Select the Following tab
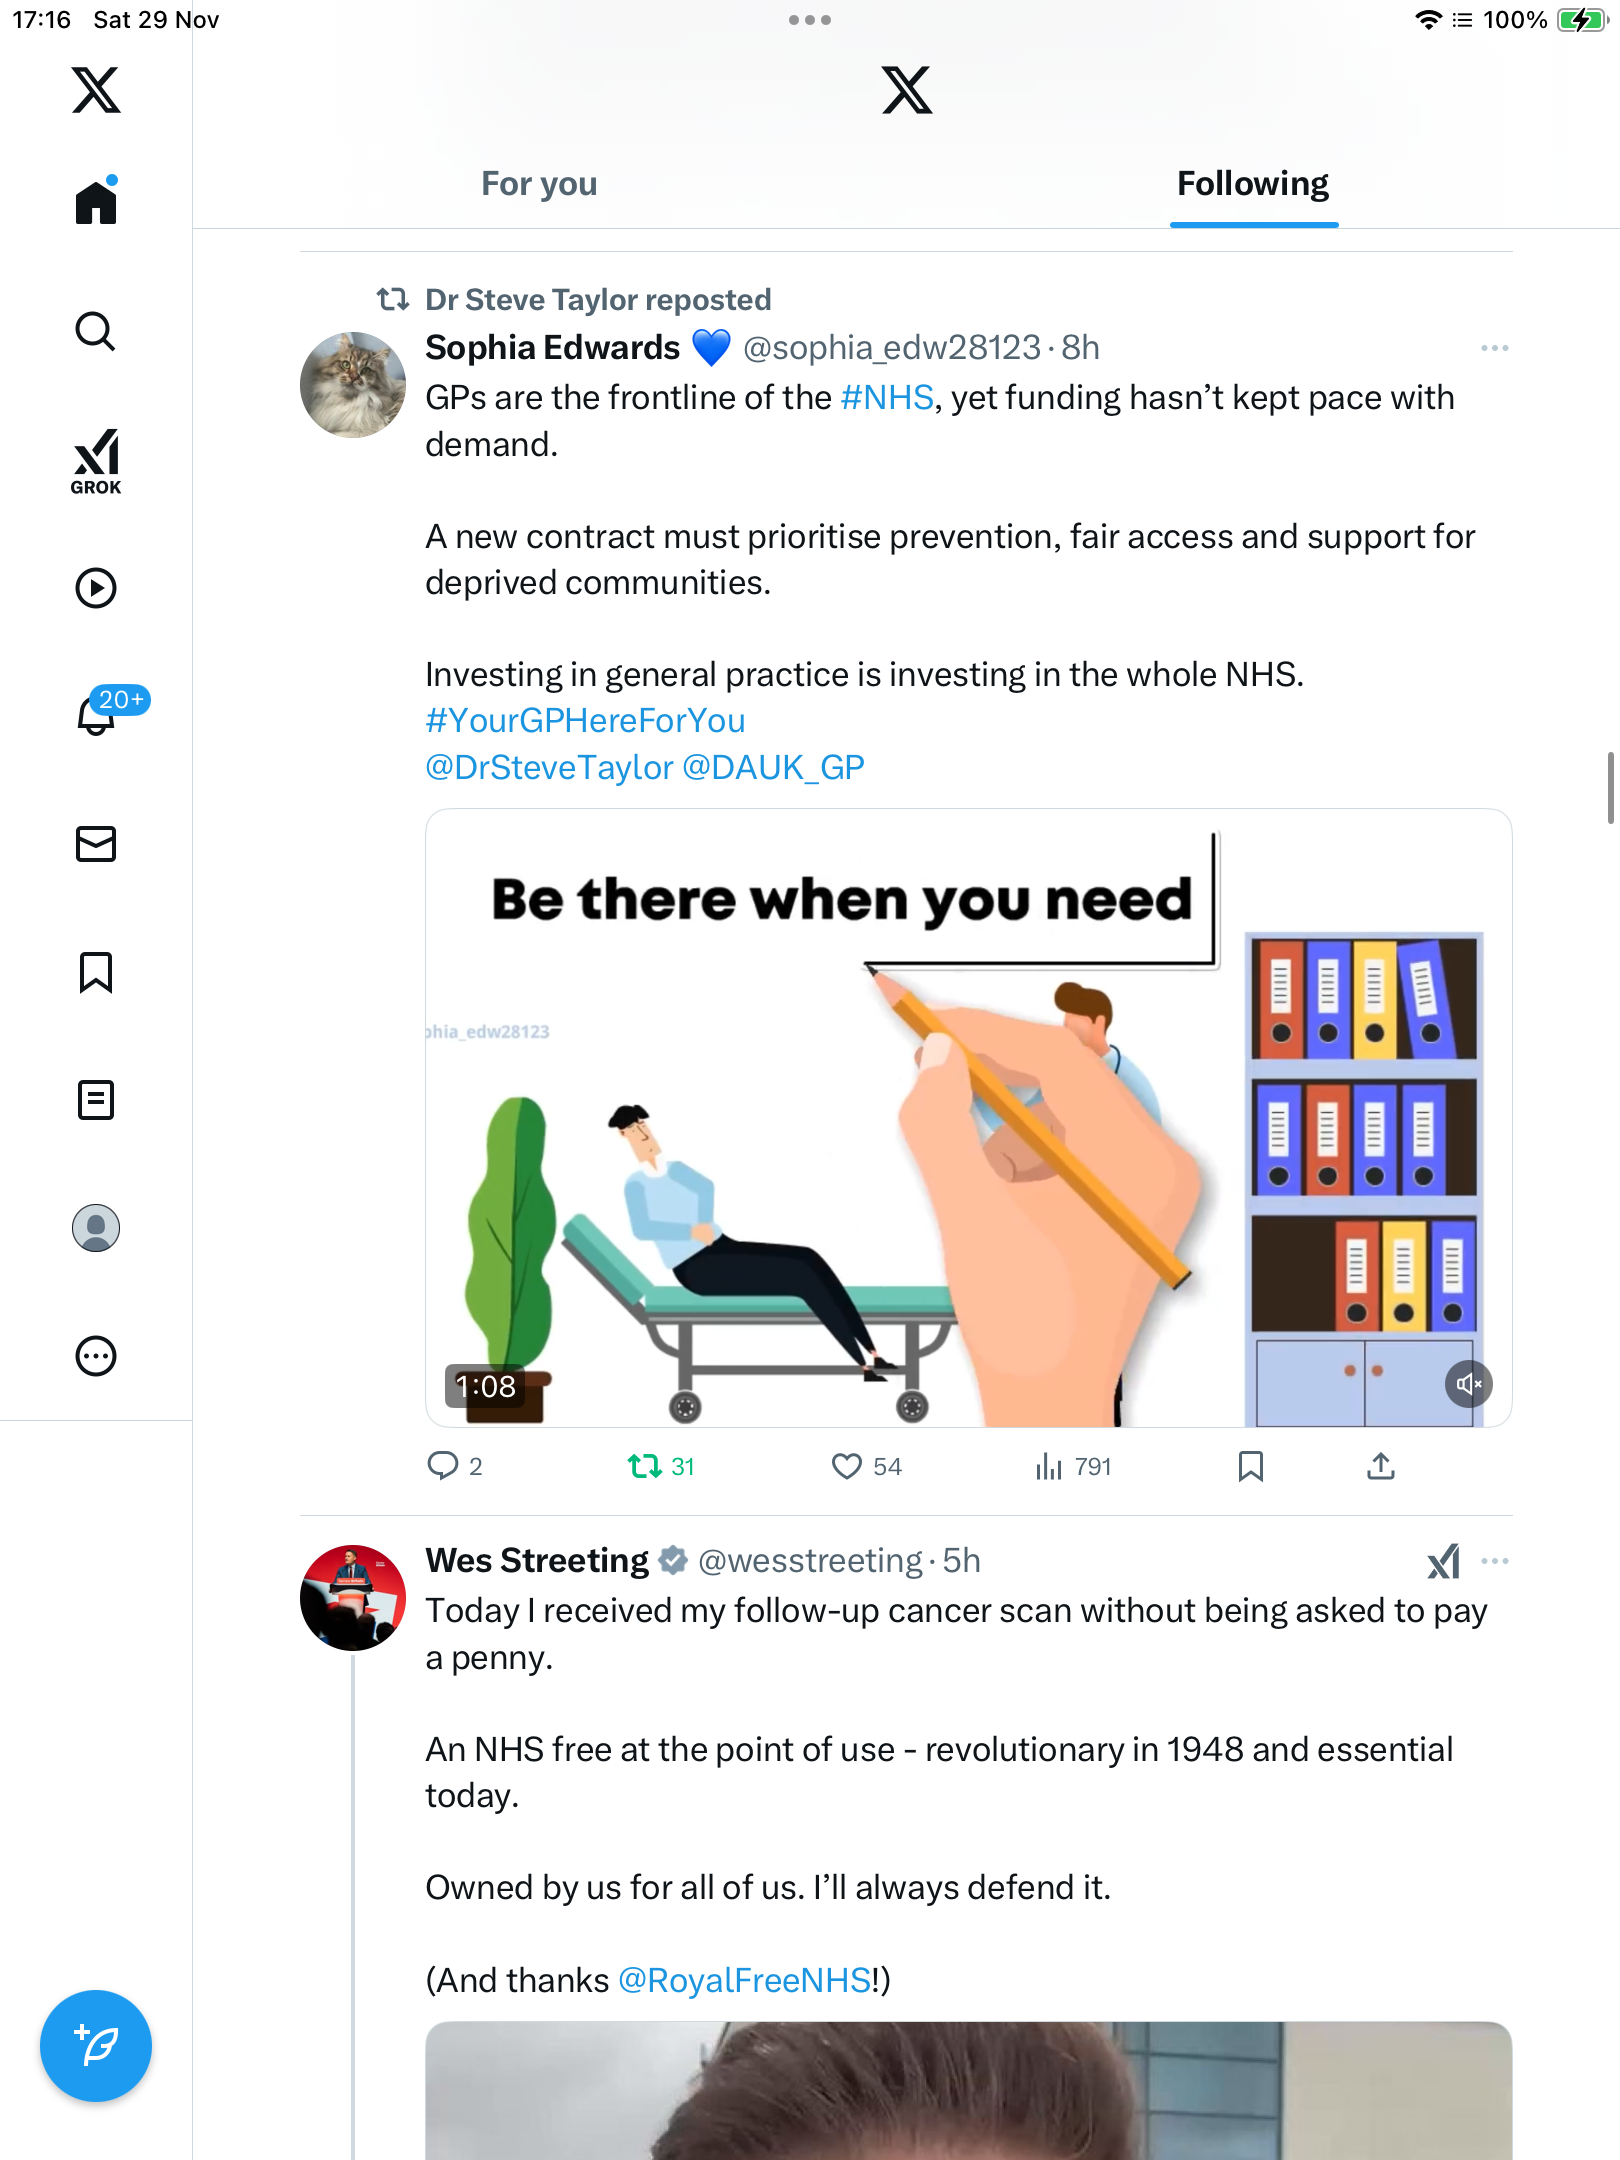1620x2160 pixels. coord(1252,184)
